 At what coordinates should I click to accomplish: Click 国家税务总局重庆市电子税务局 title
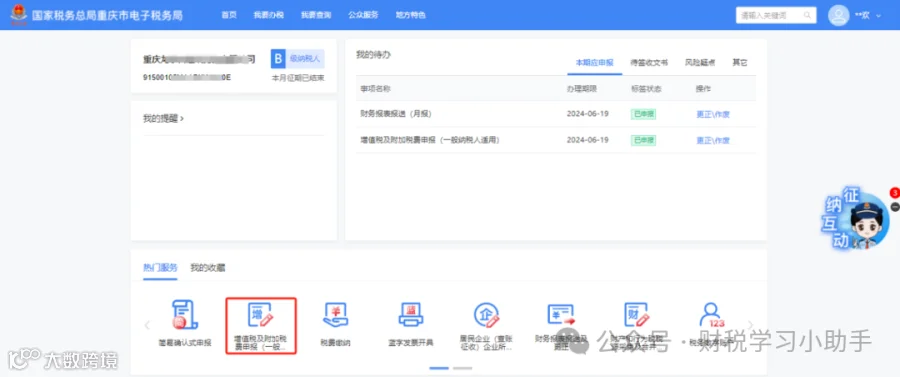pyautogui.click(x=107, y=15)
